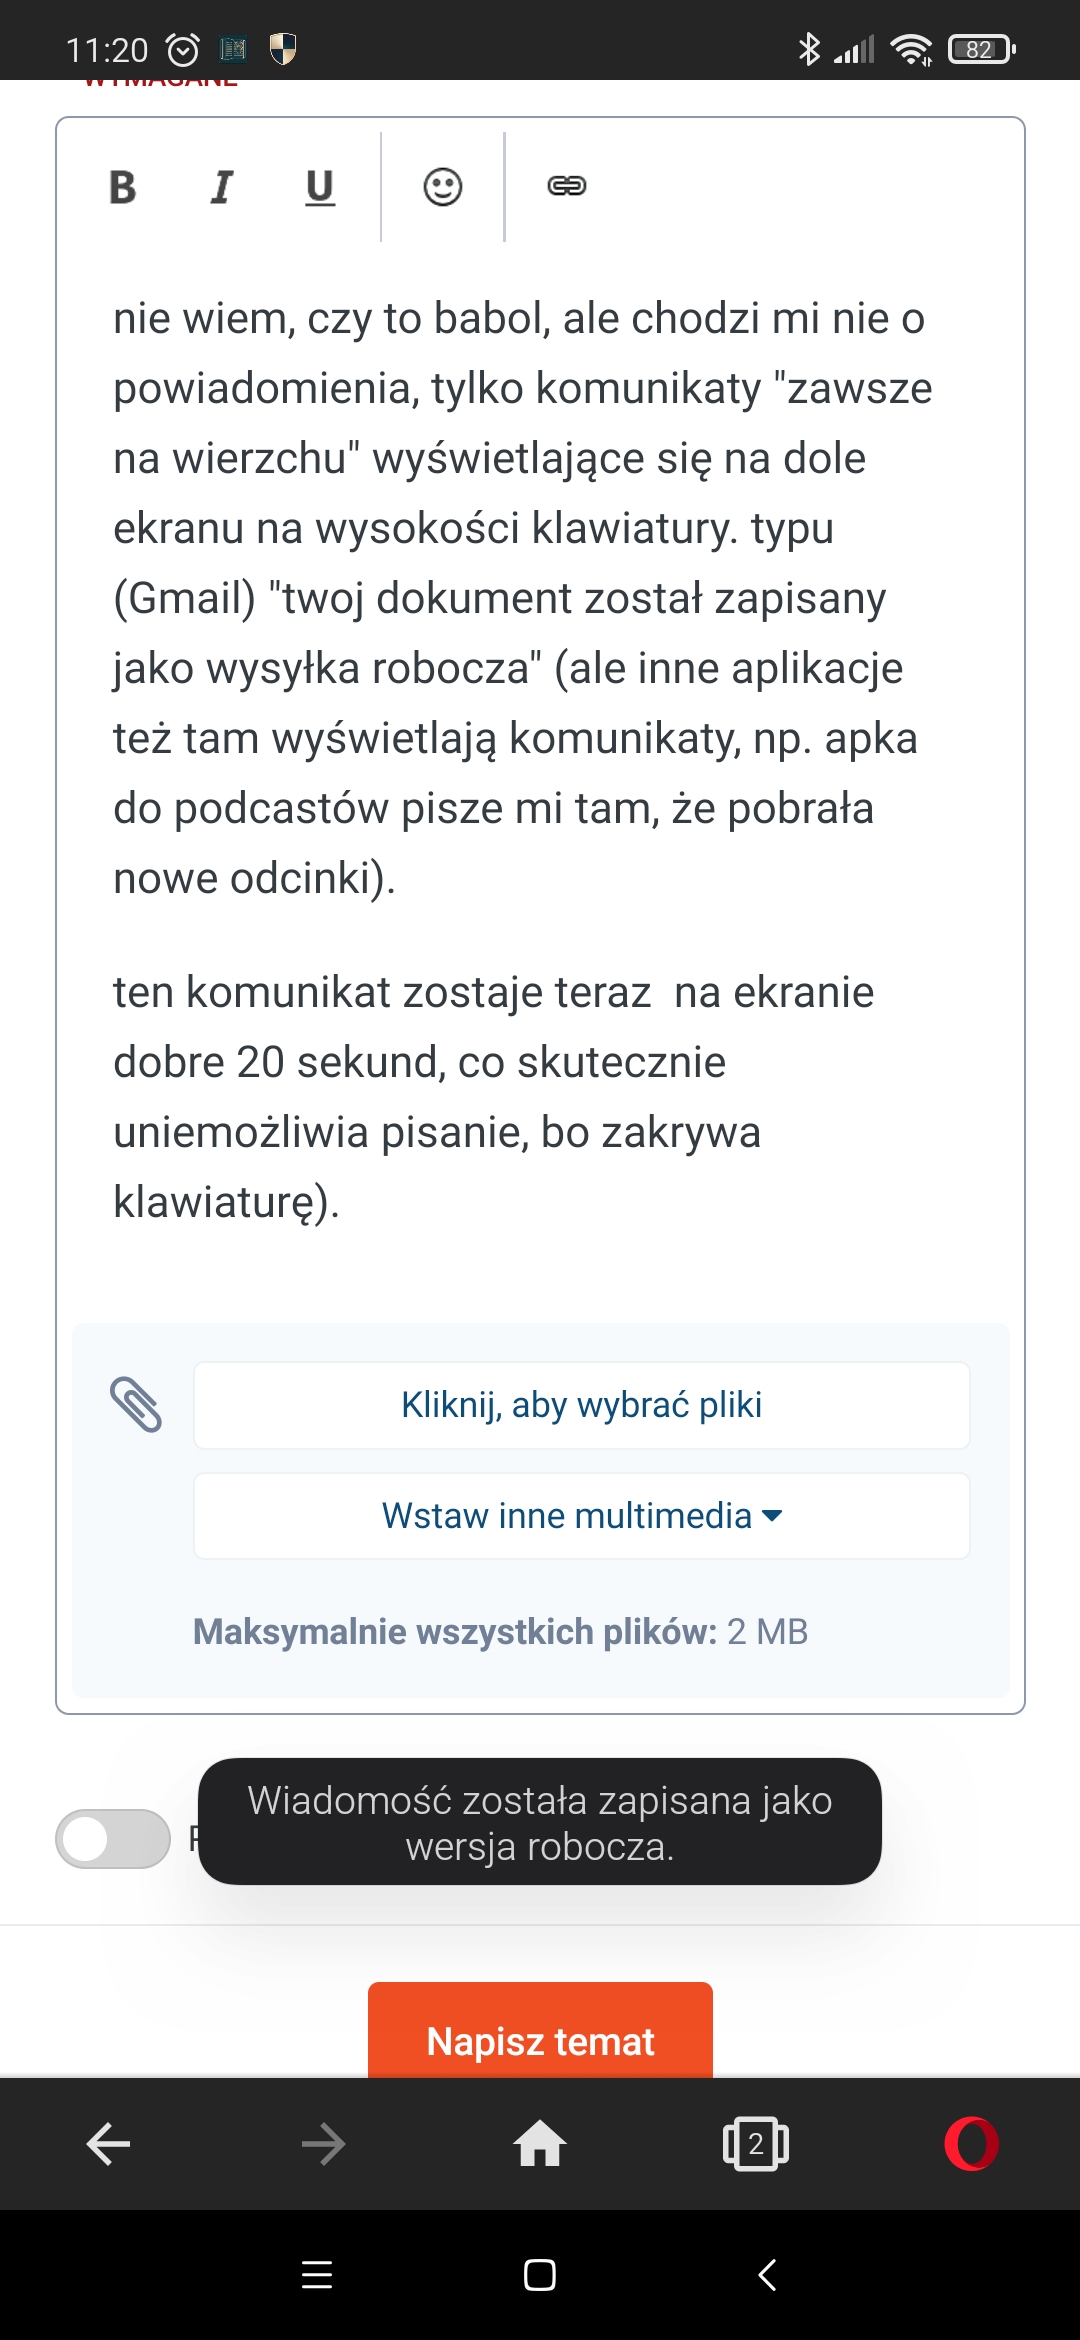1080x2340 pixels.
Task: Go forward in Opera browser
Action: pos(323,2144)
